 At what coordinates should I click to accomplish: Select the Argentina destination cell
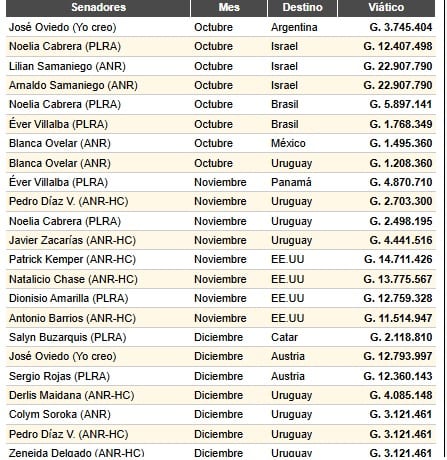(x=294, y=27)
